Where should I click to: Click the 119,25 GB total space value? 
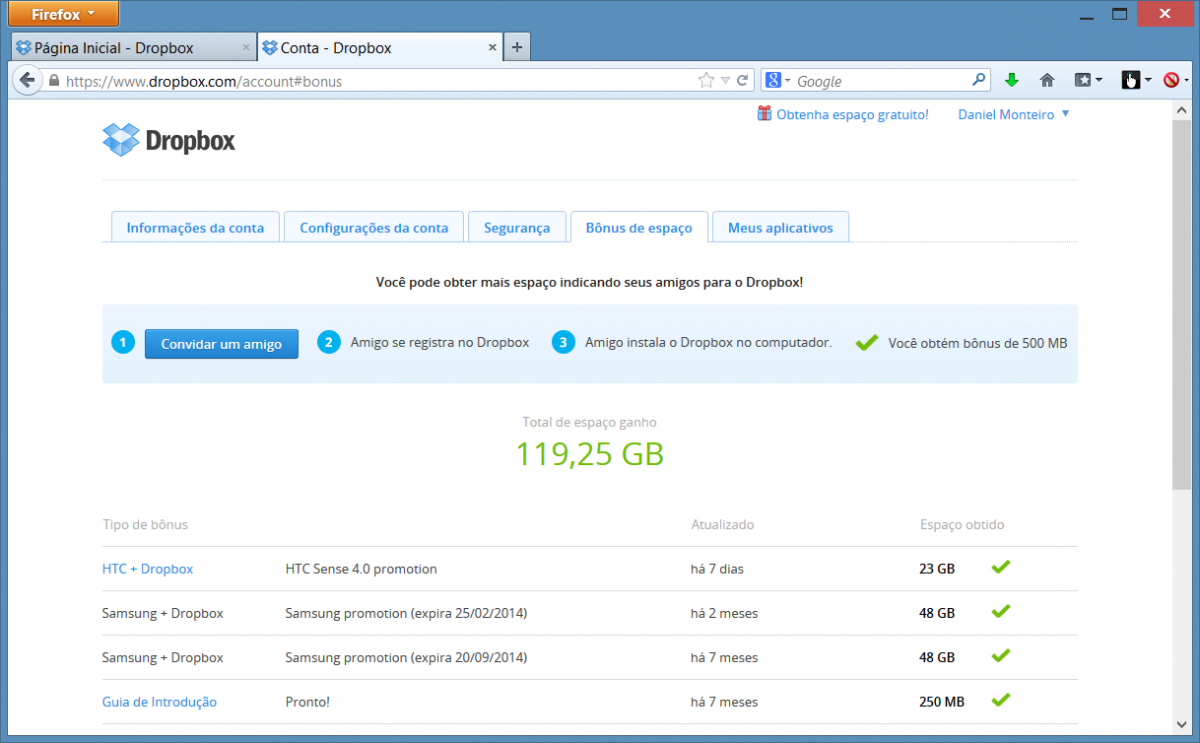(x=590, y=454)
